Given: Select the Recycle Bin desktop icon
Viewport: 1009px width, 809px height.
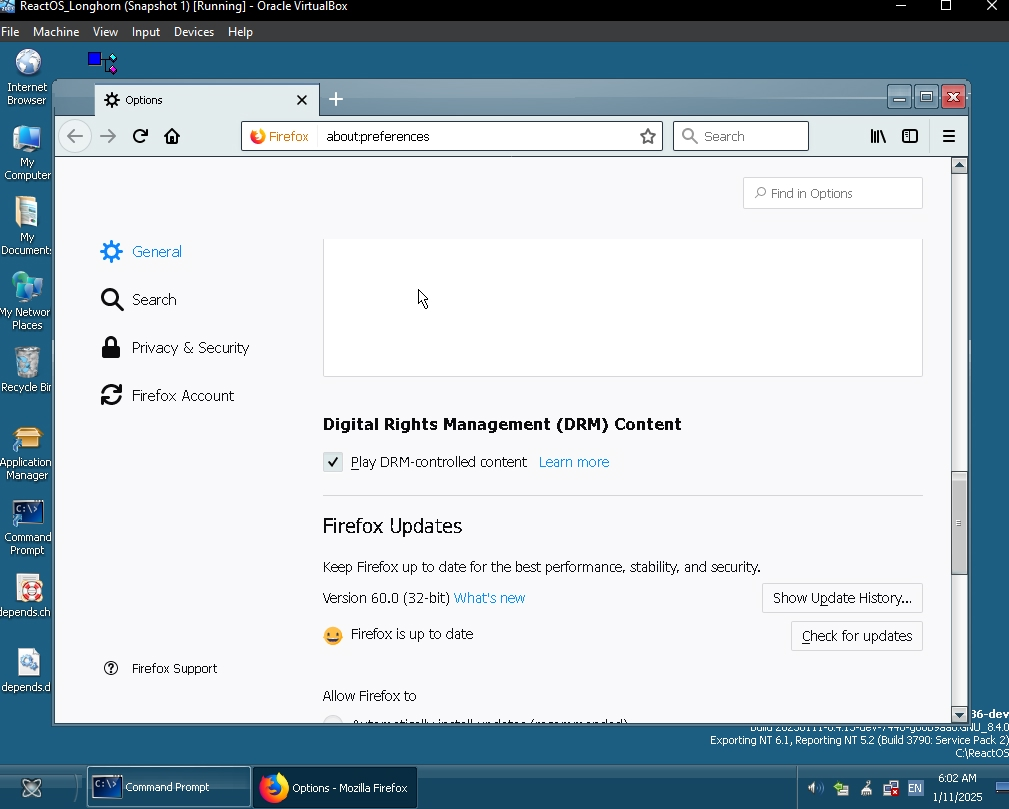Looking at the screenshot, I should click(26, 370).
